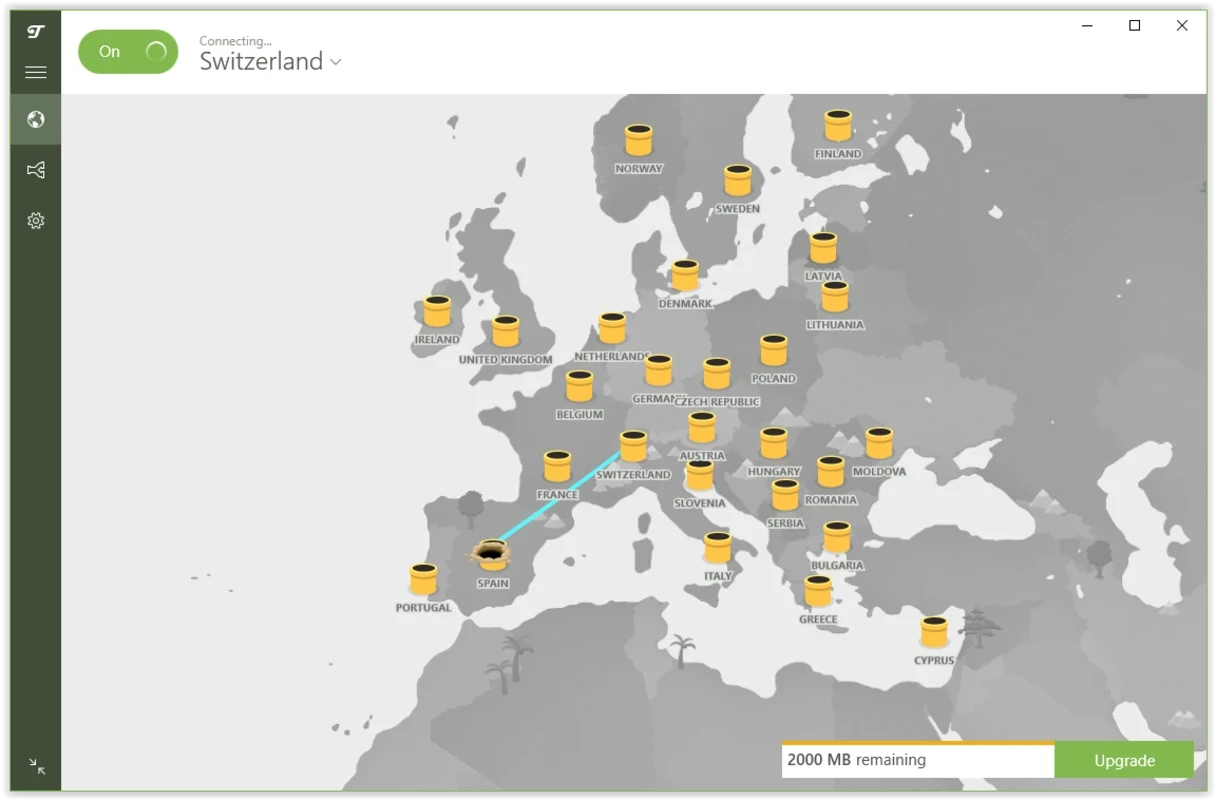Click the 2000 MB remaining data indicator
Image resolution: width=1216 pixels, height=800 pixels.
918,760
